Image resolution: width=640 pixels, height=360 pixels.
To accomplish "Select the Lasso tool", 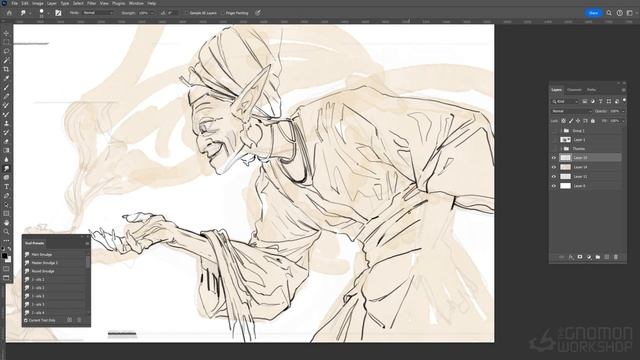I will [6, 51].
